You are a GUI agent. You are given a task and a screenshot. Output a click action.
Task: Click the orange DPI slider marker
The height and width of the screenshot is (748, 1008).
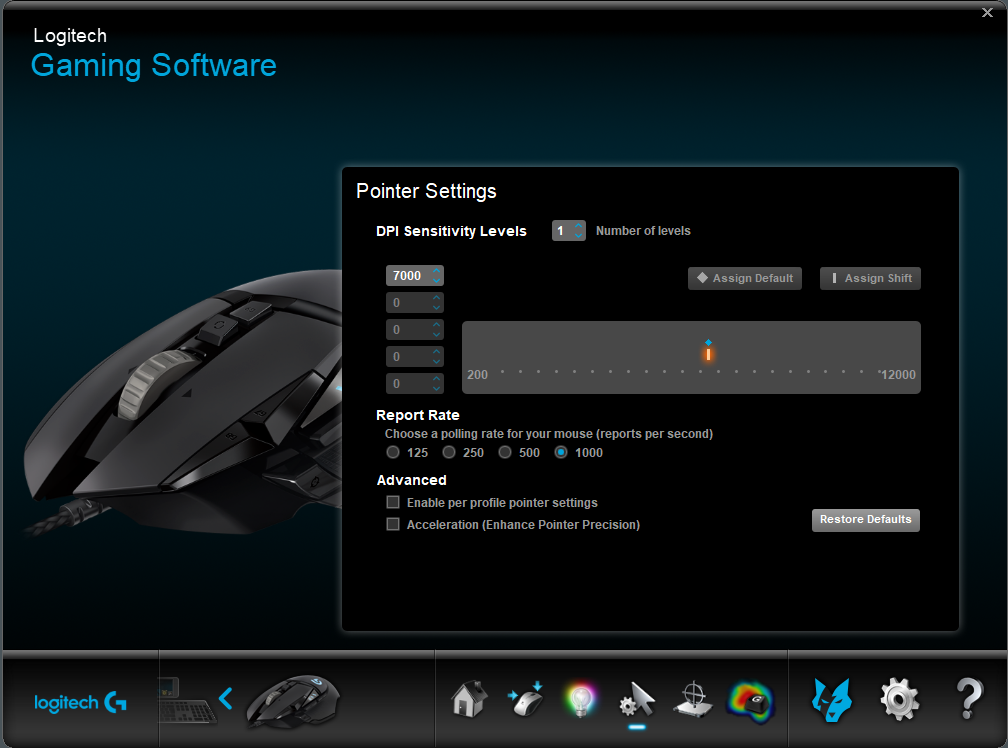click(708, 354)
